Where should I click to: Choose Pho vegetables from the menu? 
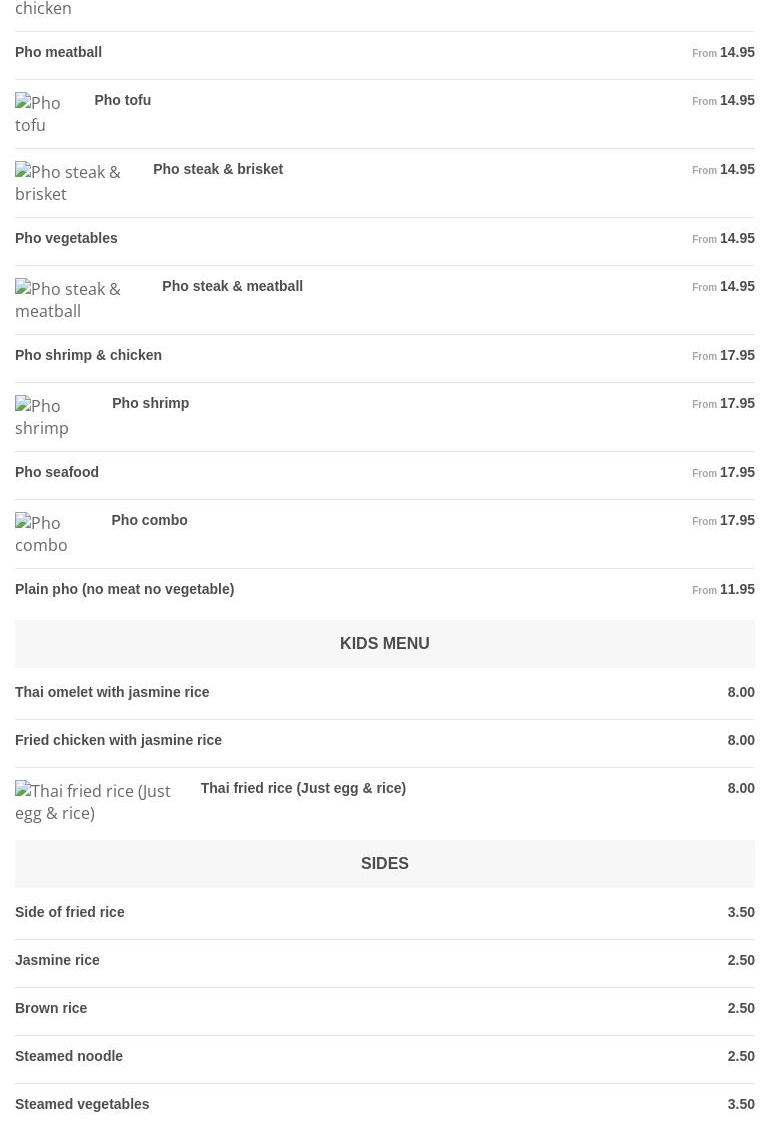pos(67,238)
